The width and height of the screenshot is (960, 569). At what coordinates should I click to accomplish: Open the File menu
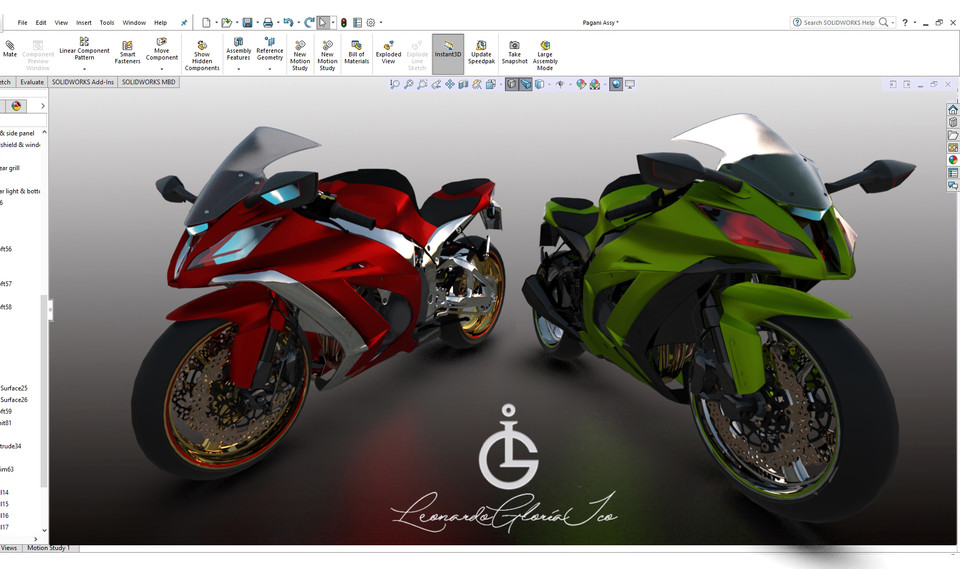point(23,23)
